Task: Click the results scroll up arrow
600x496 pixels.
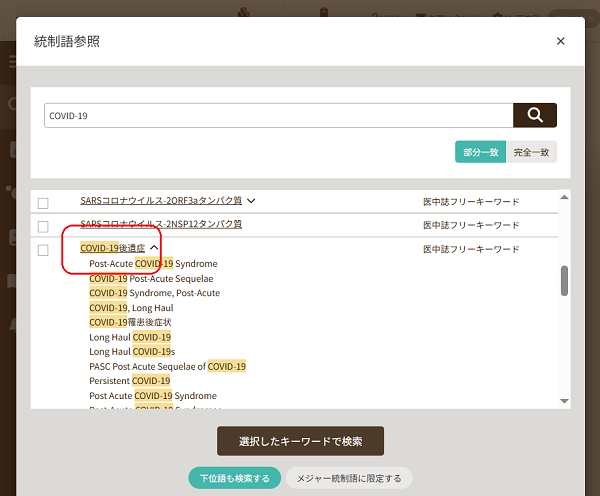Action: (x=564, y=197)
